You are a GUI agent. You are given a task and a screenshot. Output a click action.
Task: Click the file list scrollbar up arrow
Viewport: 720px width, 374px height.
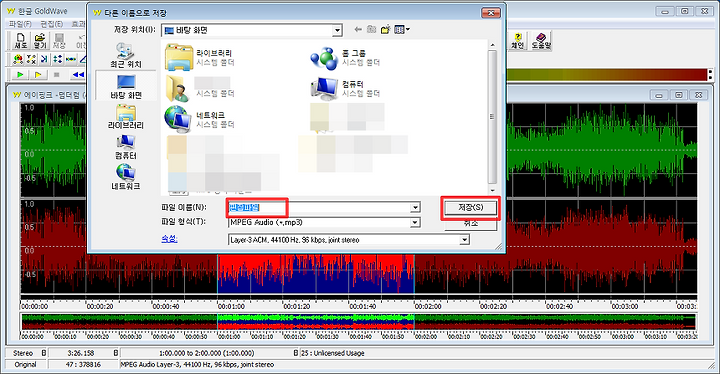point(492,45)
